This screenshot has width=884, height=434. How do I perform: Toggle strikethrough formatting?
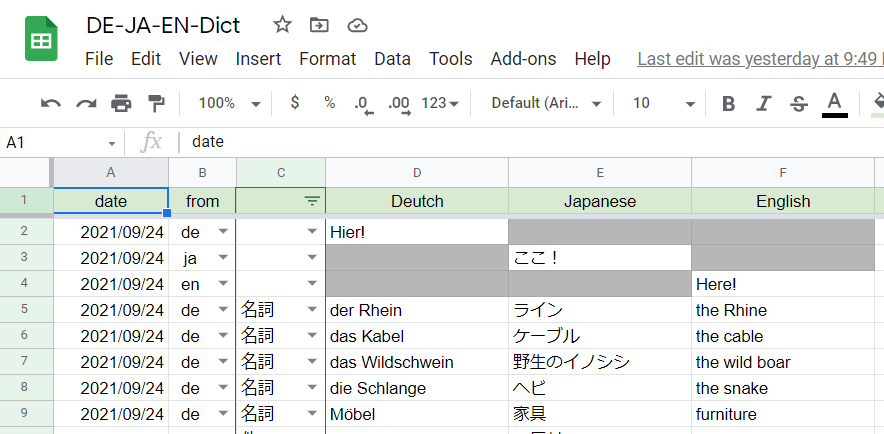(x=798, y=104)
